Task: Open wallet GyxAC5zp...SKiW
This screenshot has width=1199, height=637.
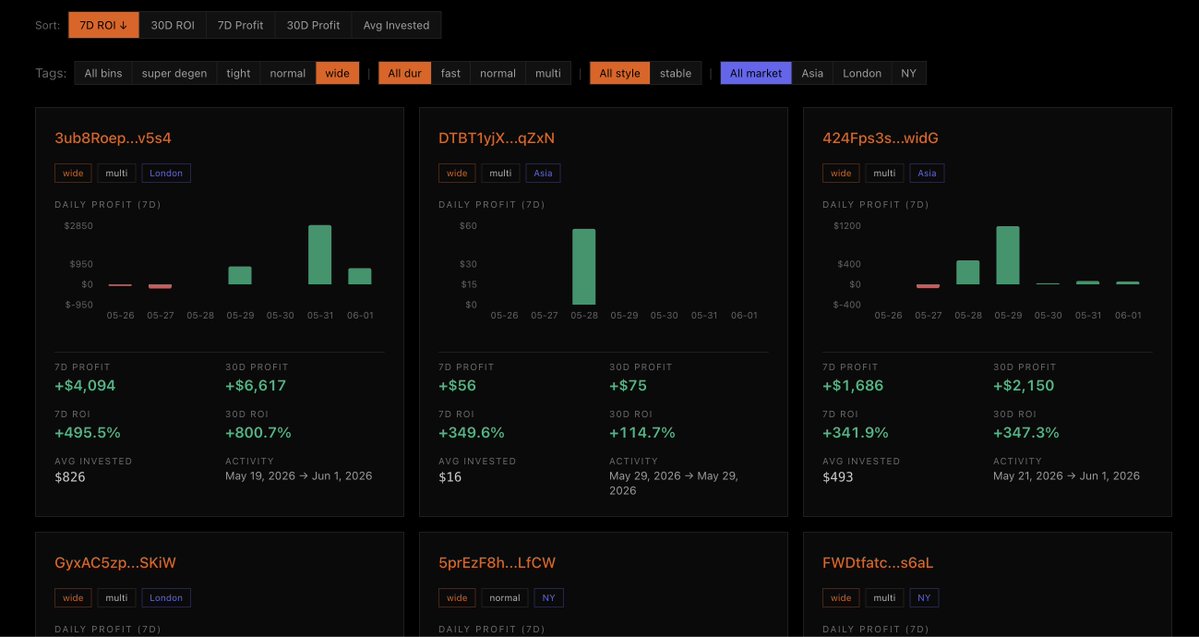Action: tap(115, 563)
